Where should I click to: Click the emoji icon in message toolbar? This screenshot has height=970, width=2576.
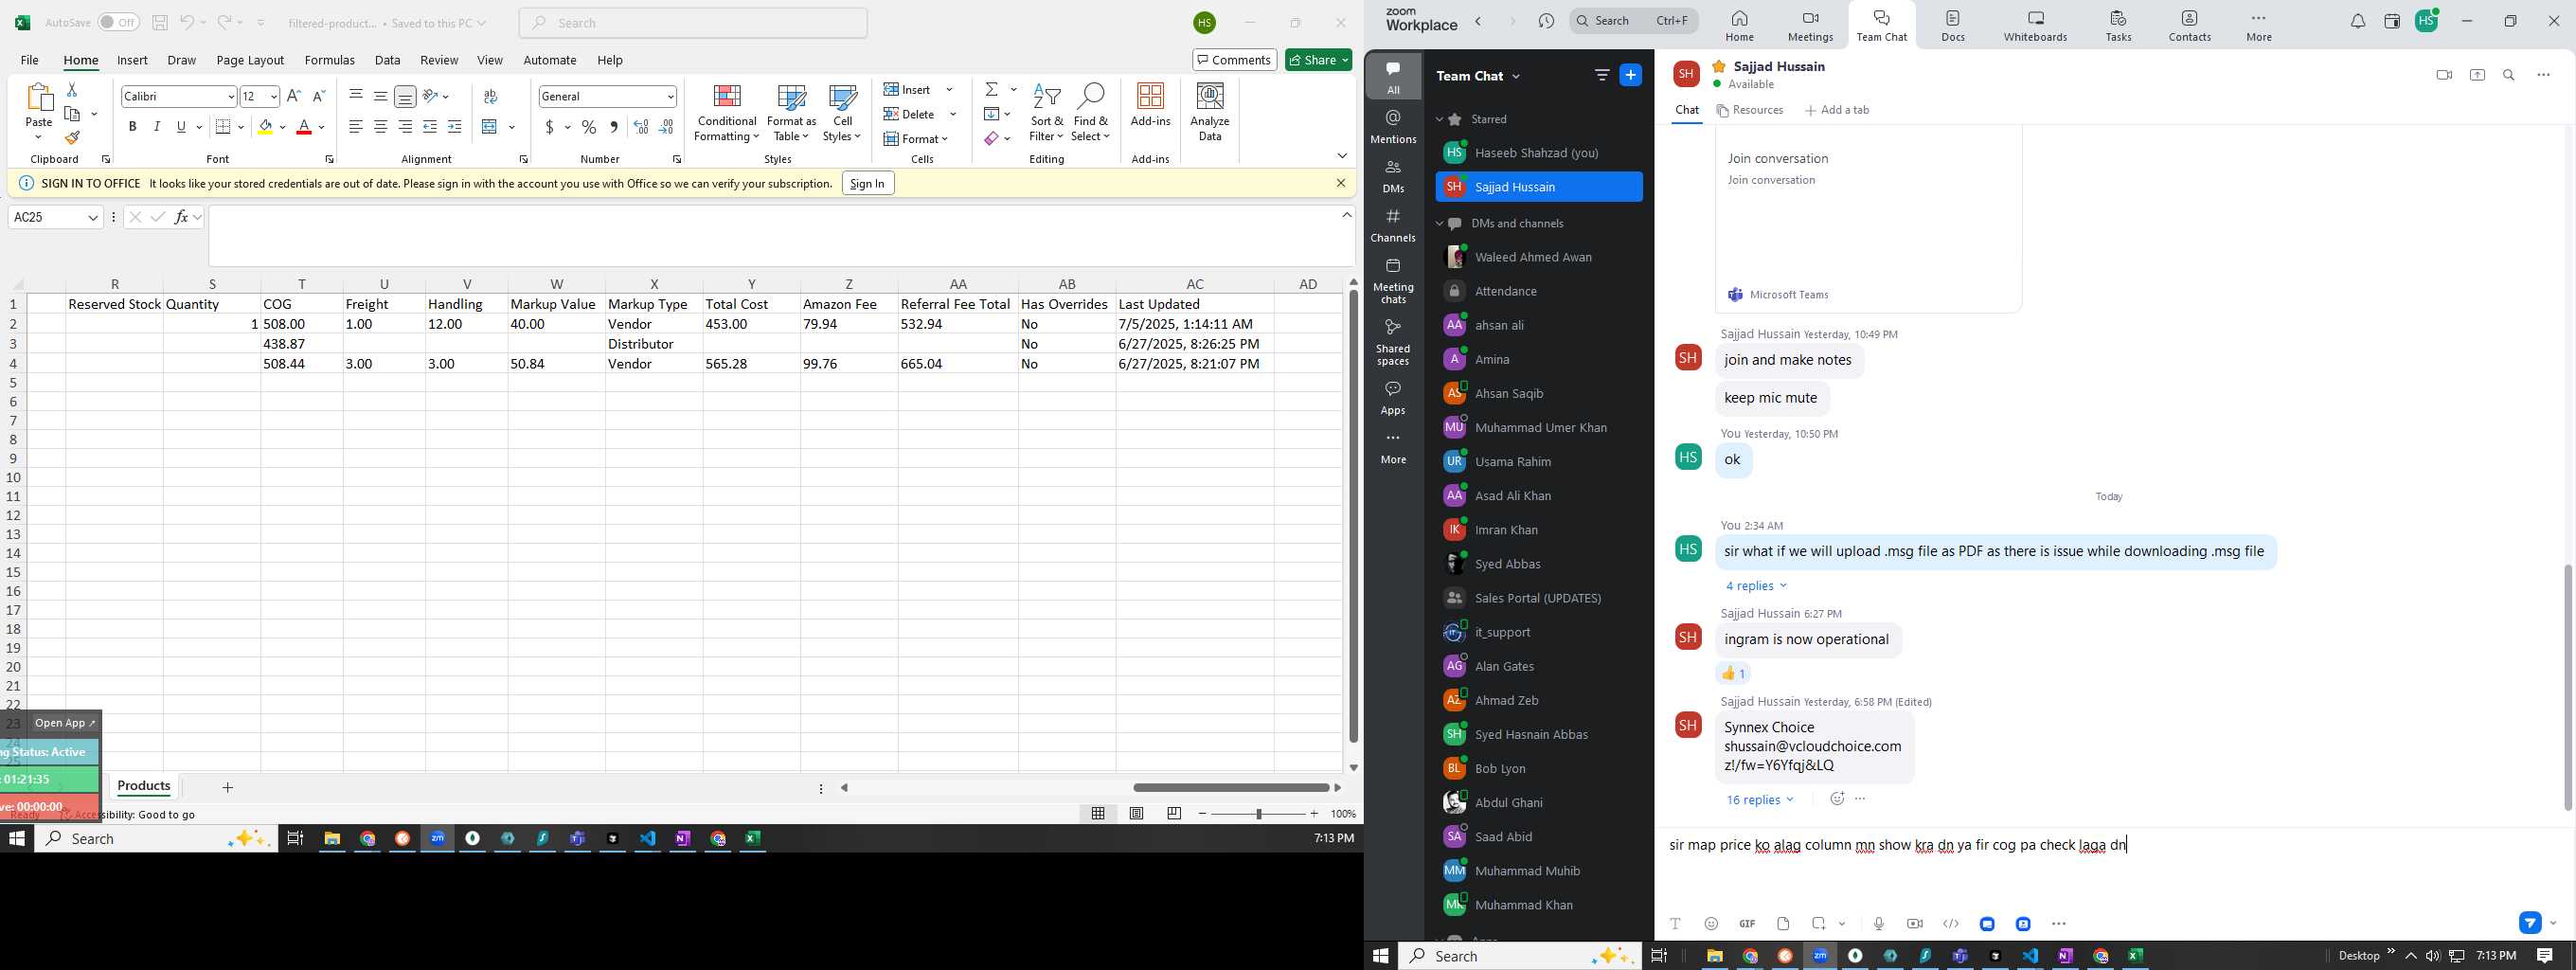(x=1711, y=924)
